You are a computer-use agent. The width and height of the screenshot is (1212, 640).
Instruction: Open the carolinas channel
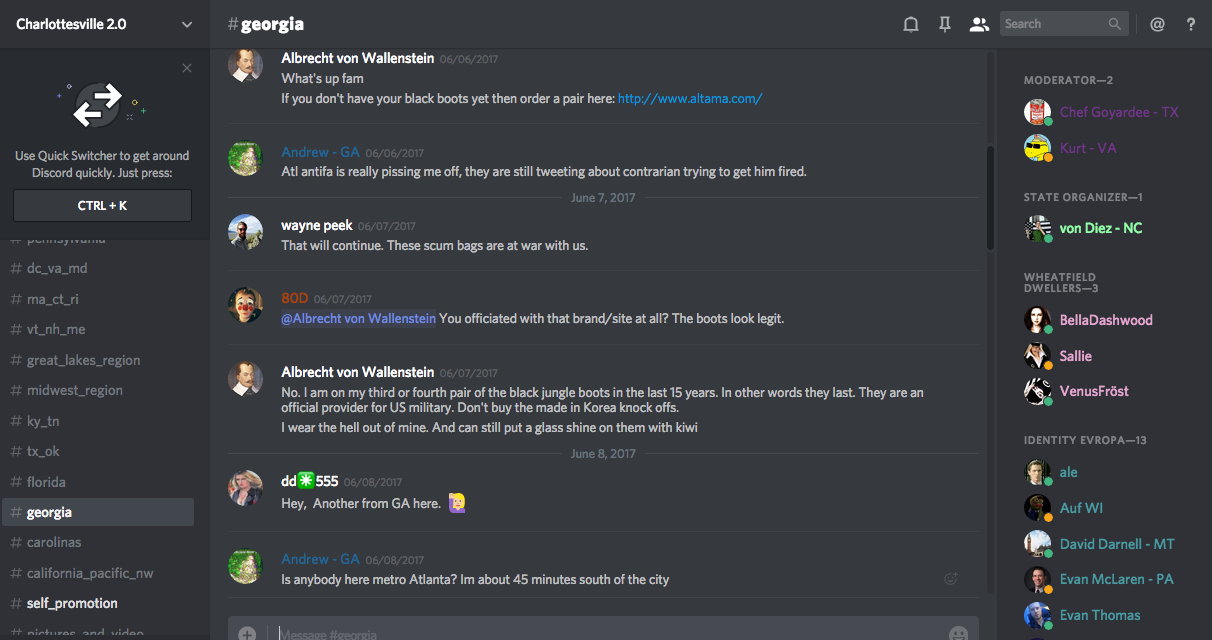pyautogui.click(x=54, y=542)
